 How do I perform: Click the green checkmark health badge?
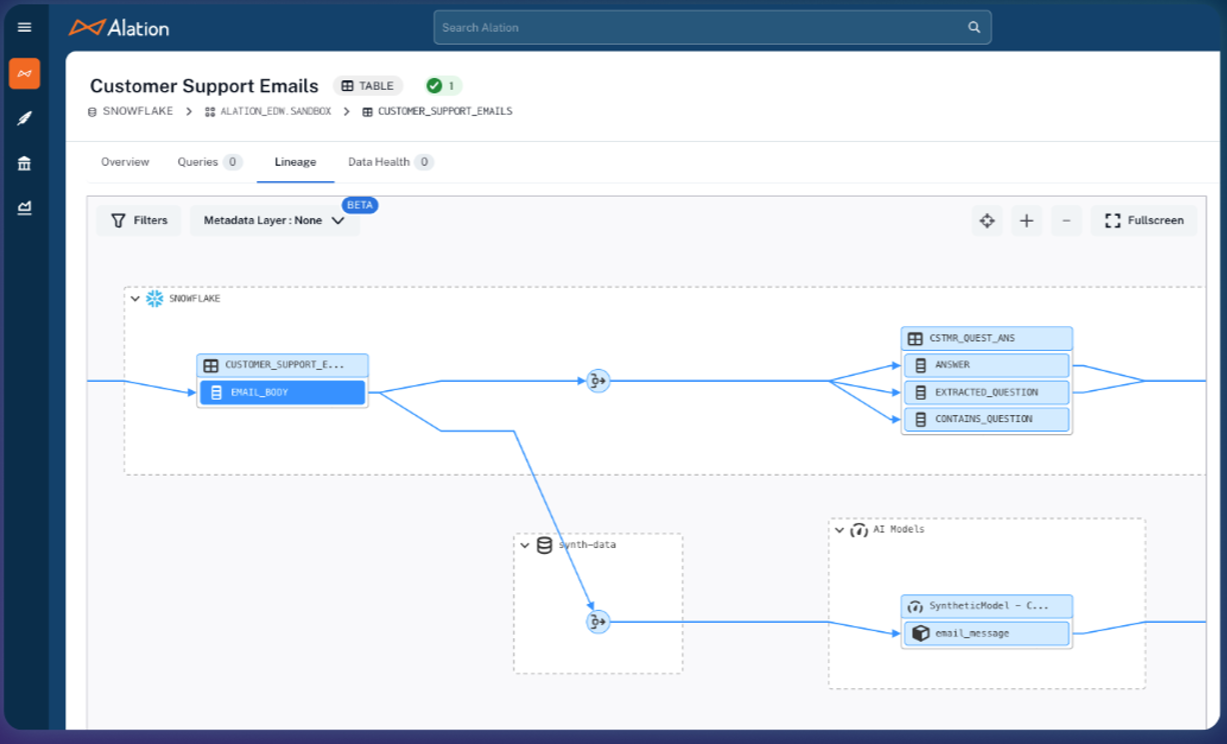coord(442,86)
